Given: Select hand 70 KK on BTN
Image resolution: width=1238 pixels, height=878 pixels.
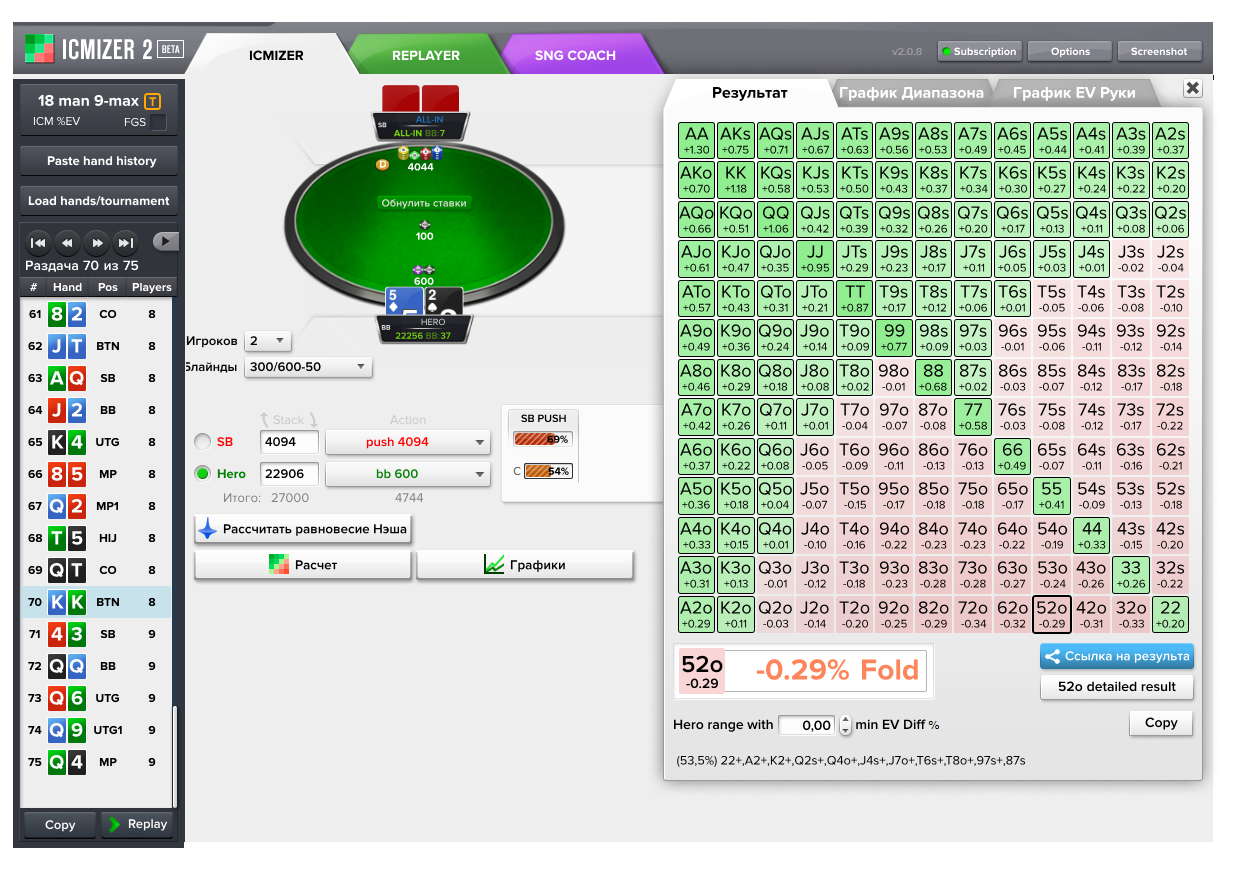Looking at the screenshot, I should pyautogui.click(x=97, y=602).
